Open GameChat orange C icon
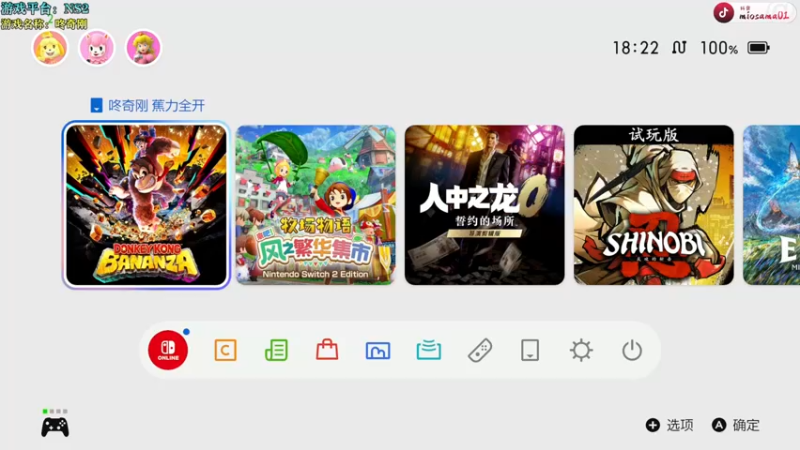 pyautogui.click(x=225, y=351)
